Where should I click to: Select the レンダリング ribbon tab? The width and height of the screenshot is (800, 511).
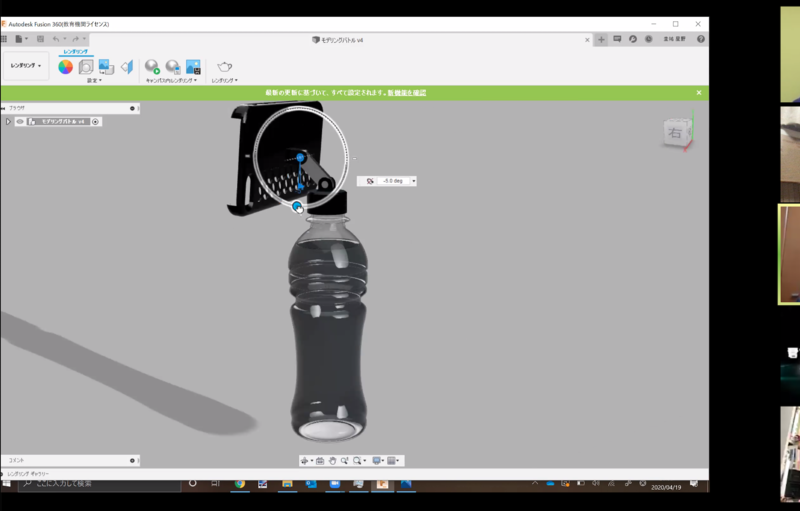tap(76, 52)
